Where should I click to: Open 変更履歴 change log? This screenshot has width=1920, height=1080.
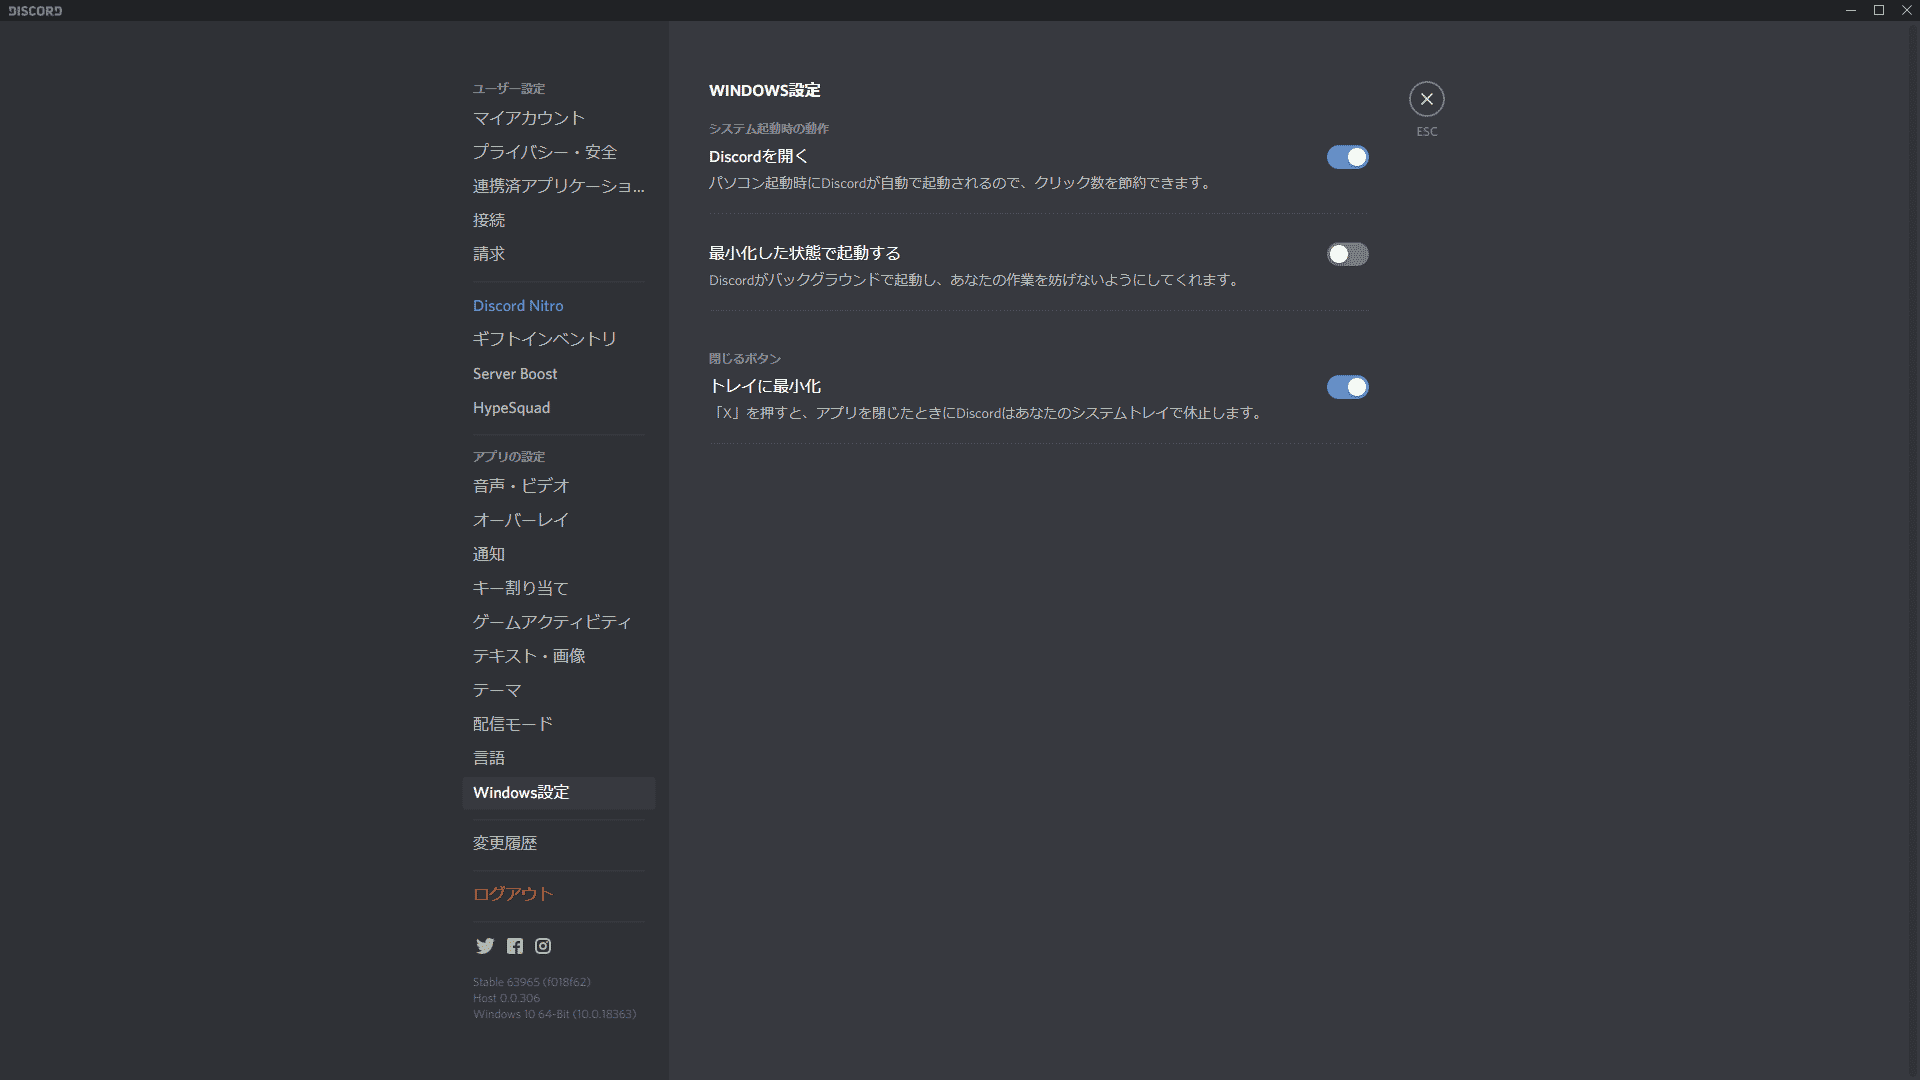pyautogui.click(x=559, y=843)
